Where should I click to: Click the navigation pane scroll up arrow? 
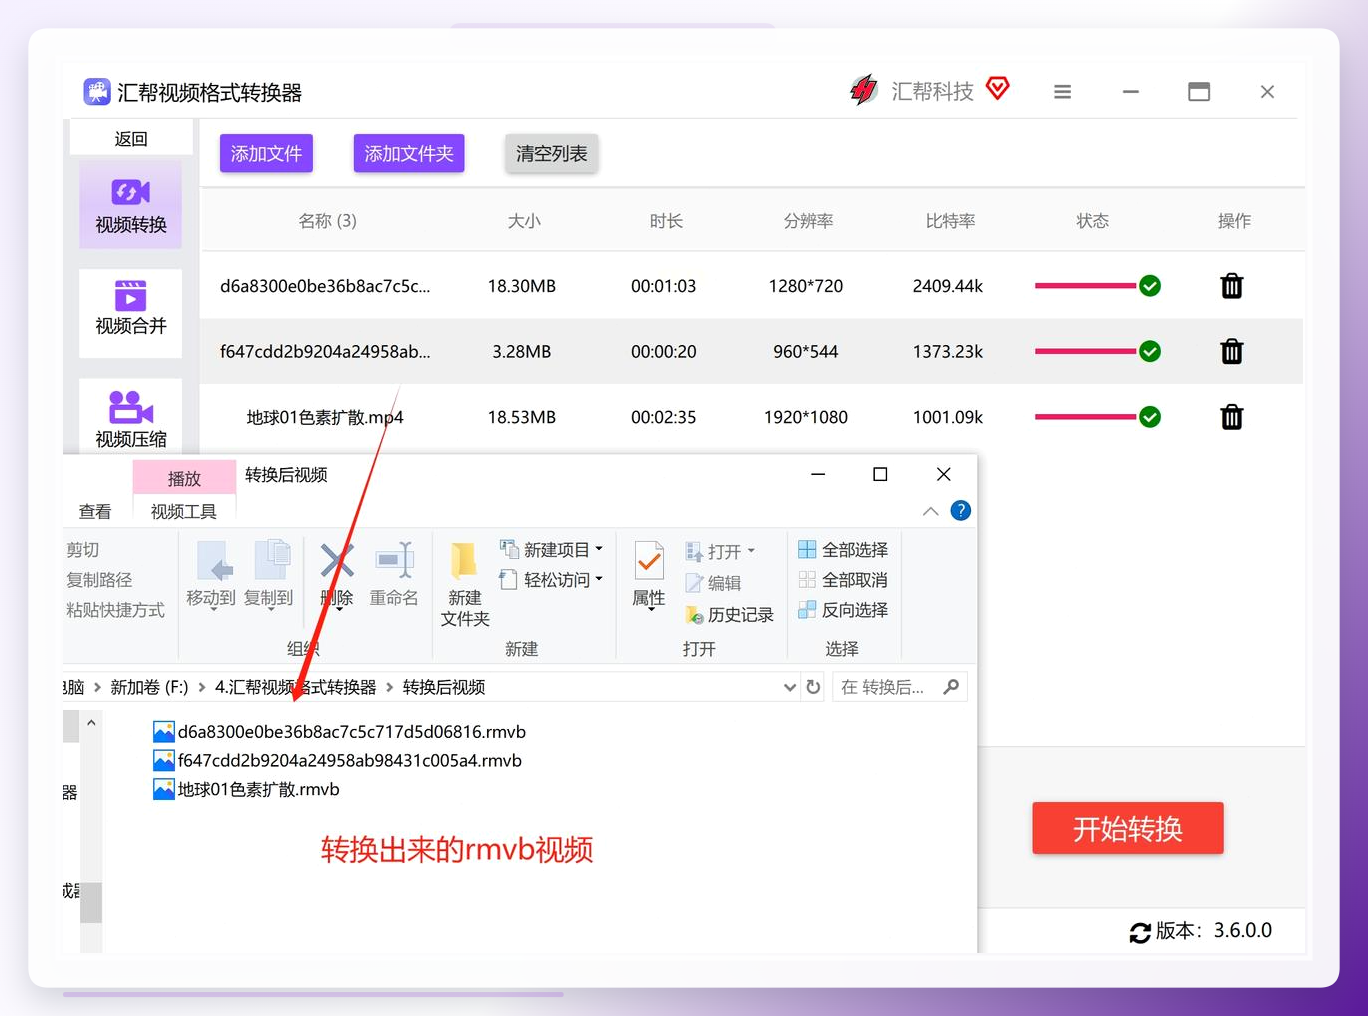coord(91,722)
